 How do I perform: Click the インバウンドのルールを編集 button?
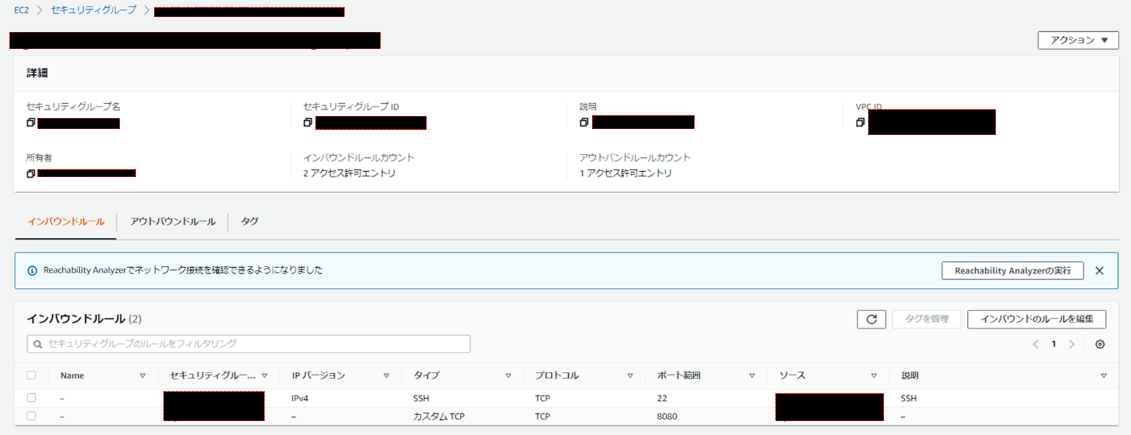(1036, 319)
